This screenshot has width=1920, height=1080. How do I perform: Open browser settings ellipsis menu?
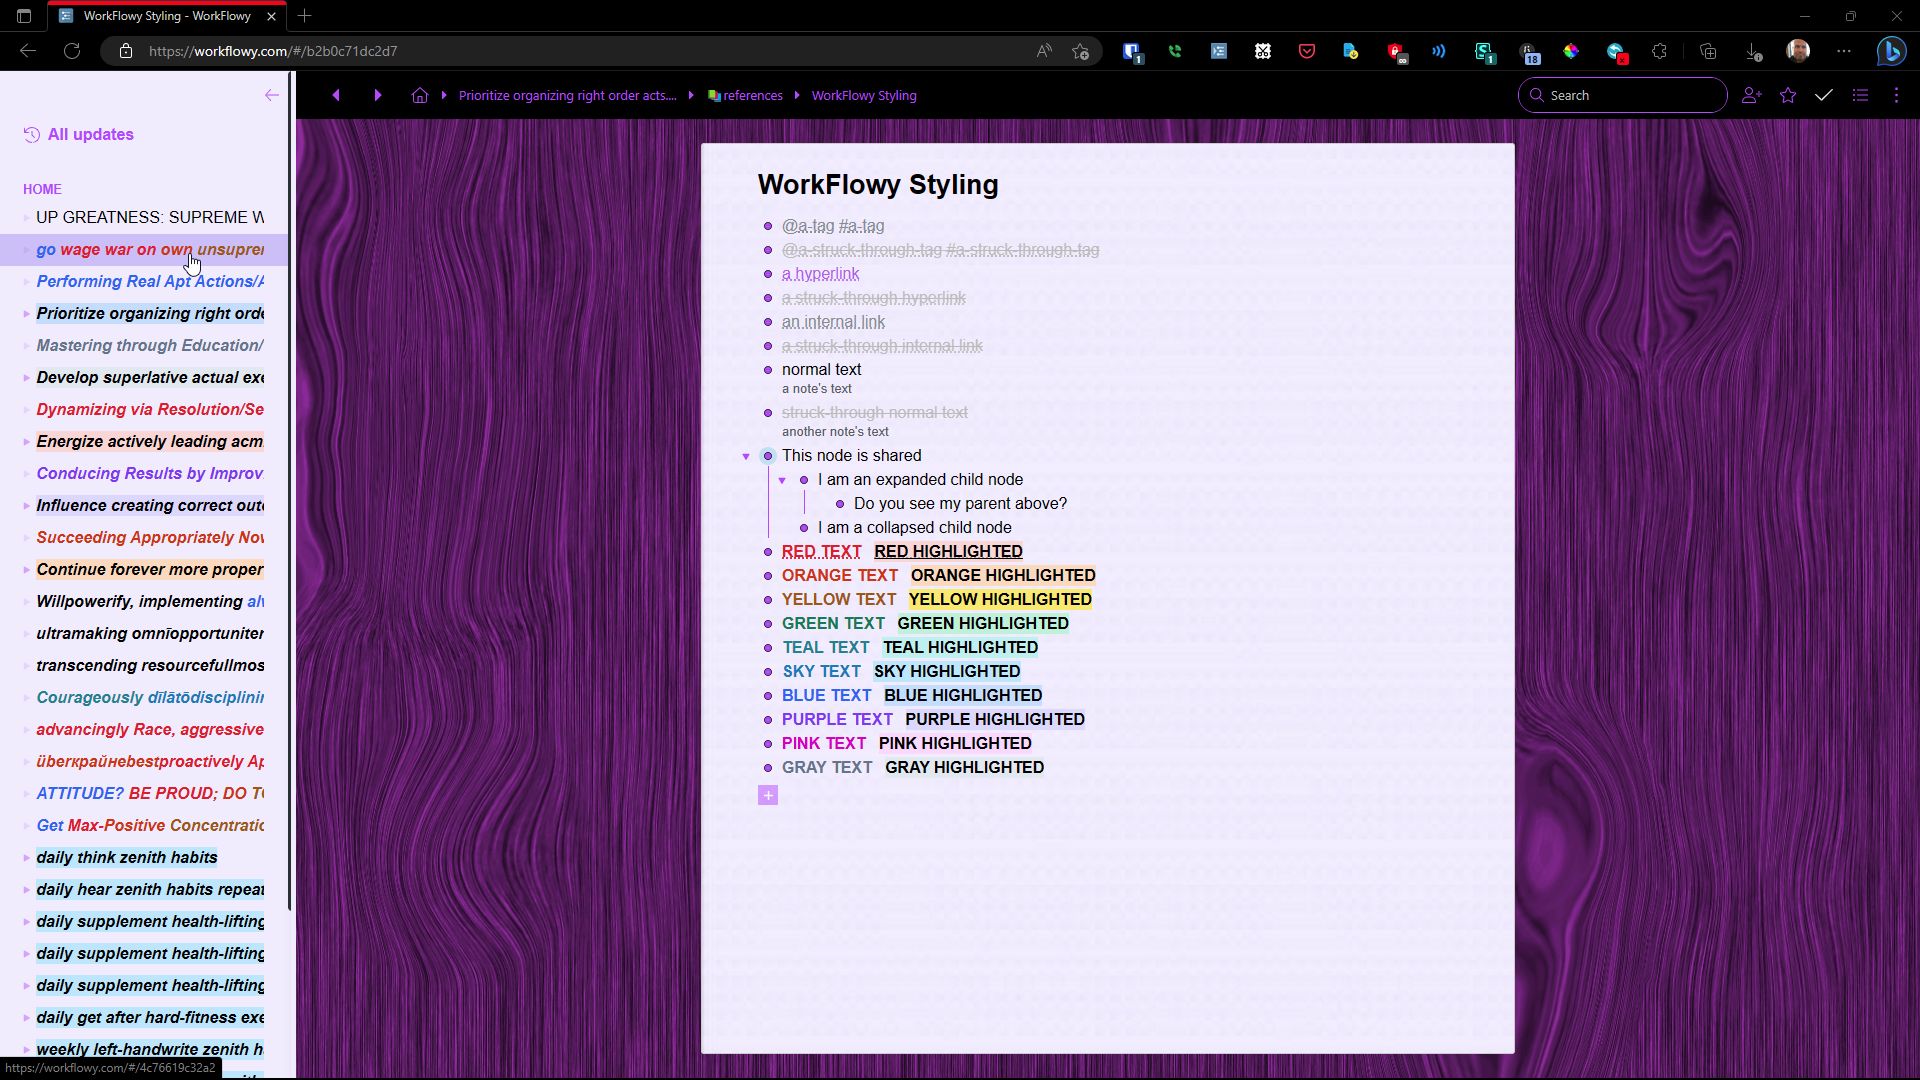click(1844, 51)
